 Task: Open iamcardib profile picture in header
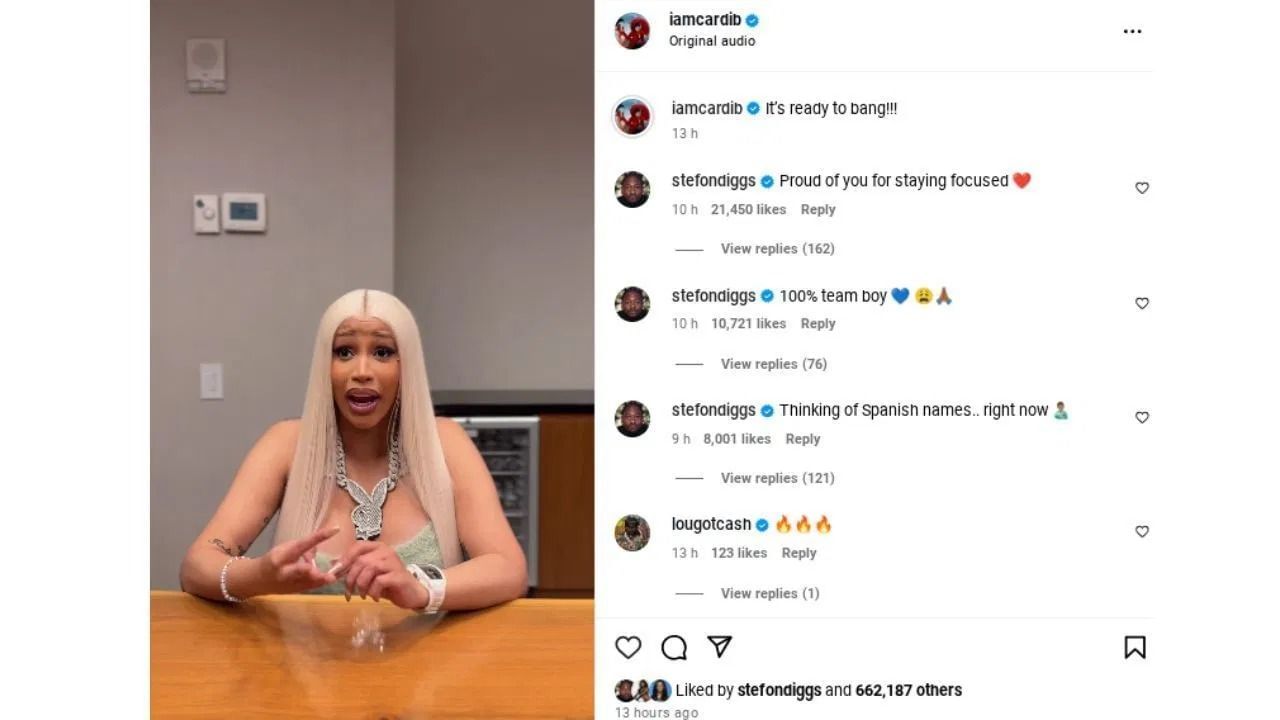pos(632,31)
